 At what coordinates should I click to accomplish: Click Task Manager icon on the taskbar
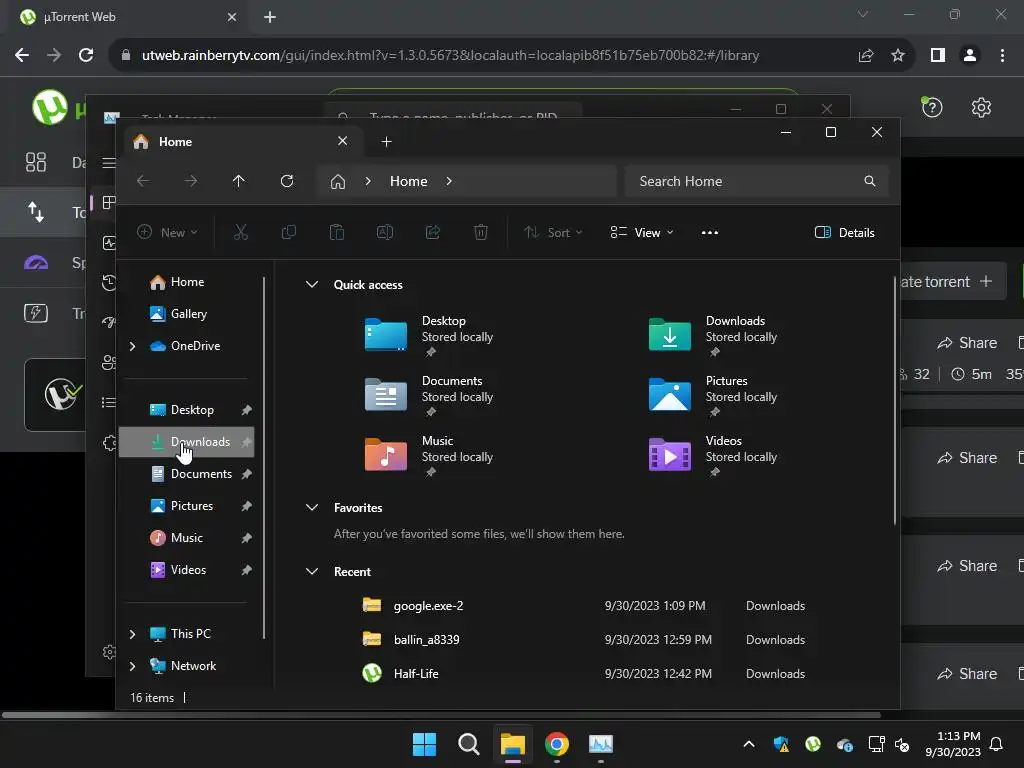coord(600,744)
